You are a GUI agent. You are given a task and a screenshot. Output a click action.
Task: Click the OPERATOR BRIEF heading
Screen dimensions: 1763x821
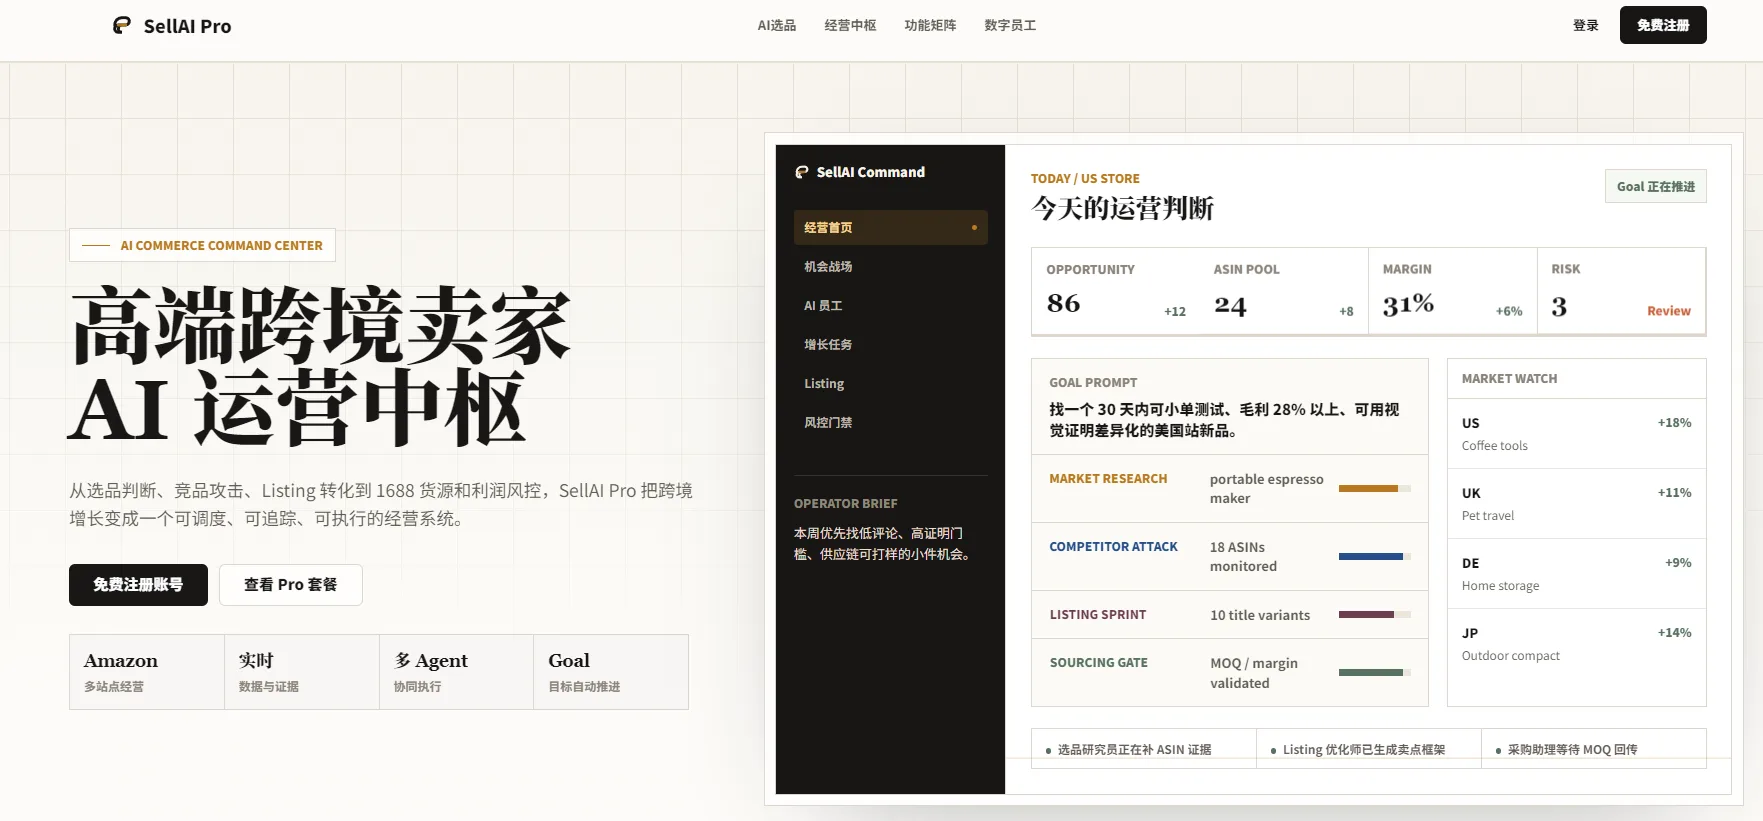846,504
